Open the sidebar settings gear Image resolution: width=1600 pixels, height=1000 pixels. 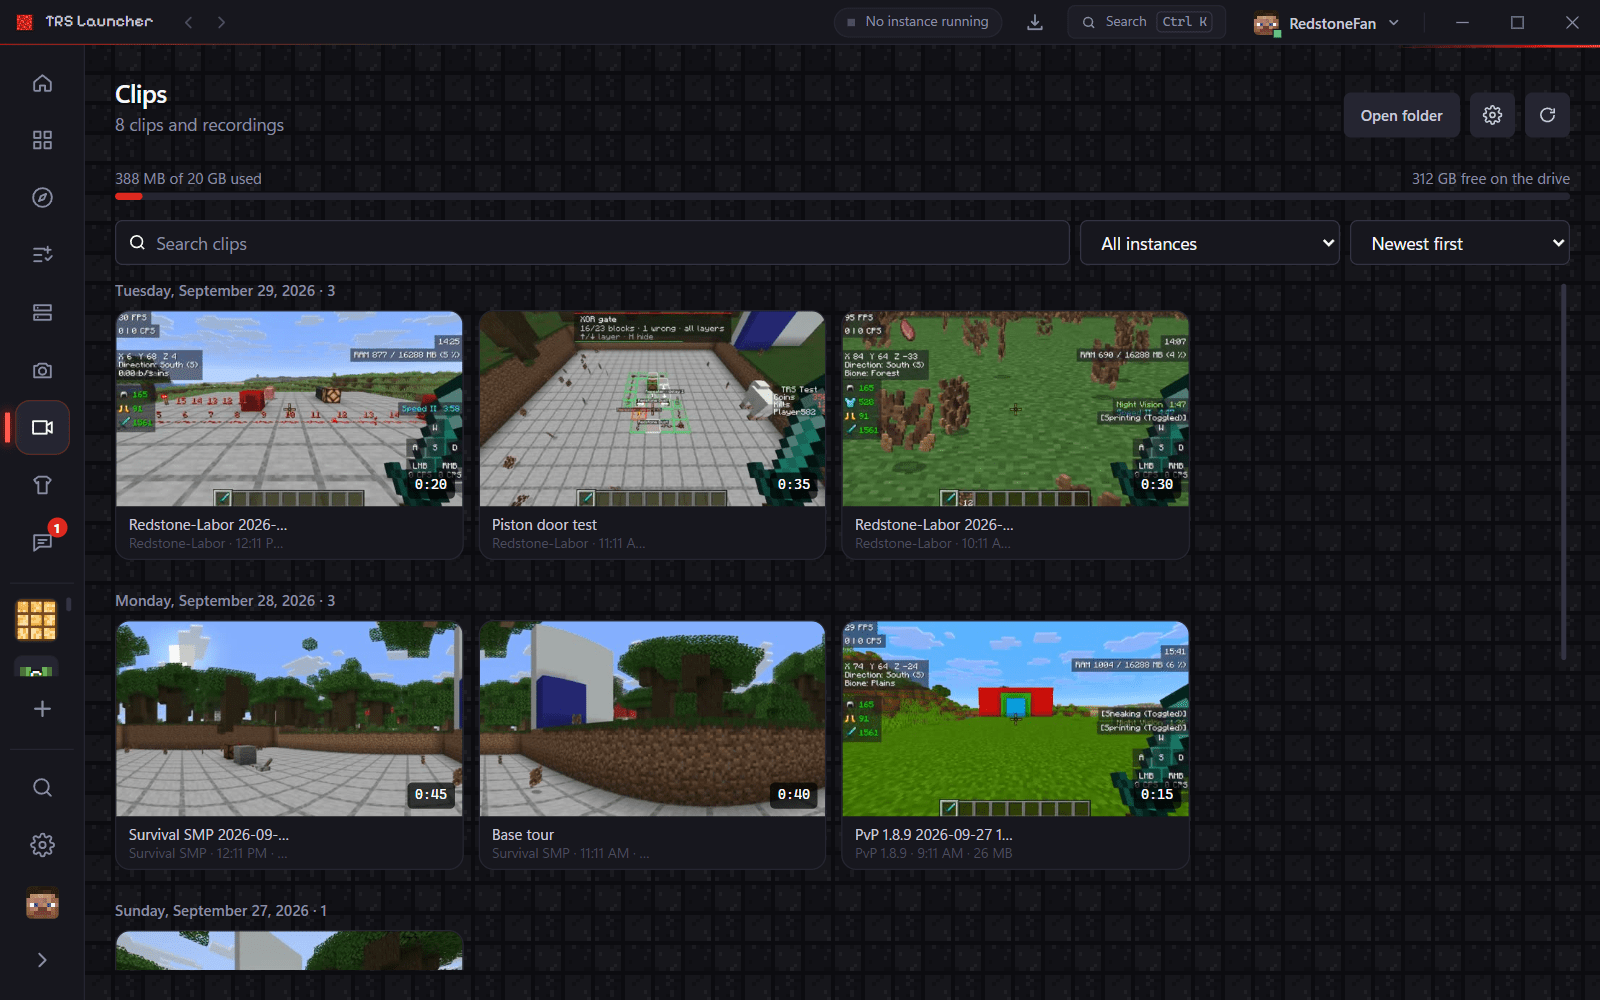(42, 845)
